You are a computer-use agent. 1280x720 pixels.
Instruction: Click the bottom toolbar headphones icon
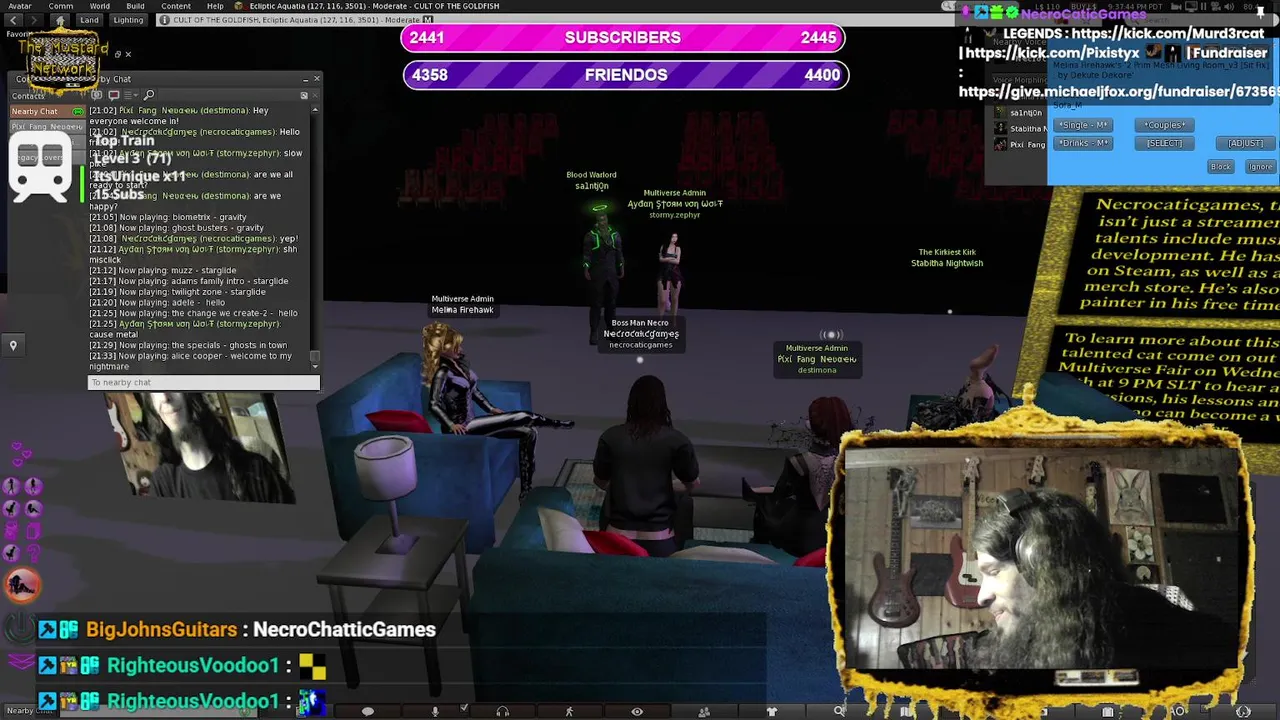point(503,711)
